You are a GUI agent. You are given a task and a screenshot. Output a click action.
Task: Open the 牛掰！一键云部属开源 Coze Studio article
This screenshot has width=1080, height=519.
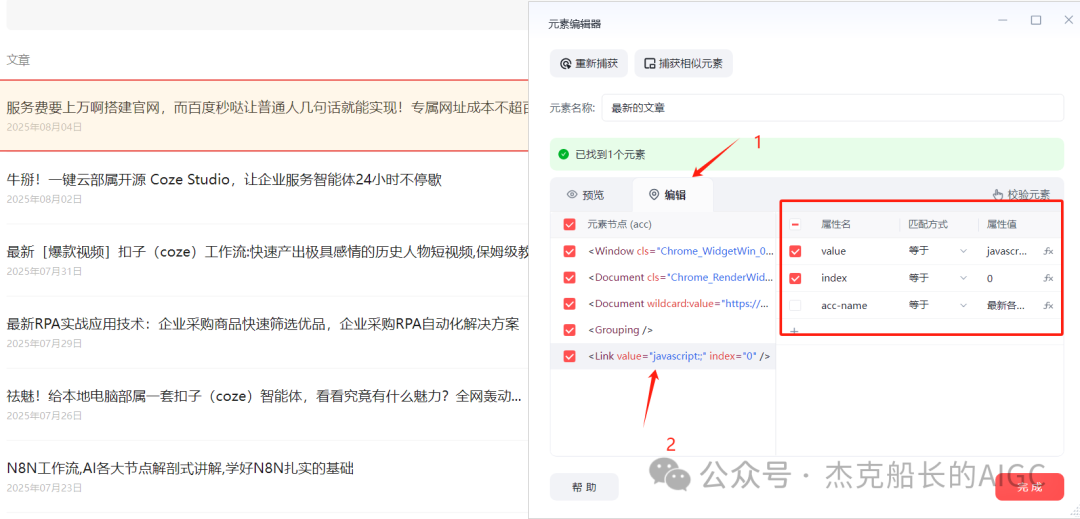click(x=224, y=180)
